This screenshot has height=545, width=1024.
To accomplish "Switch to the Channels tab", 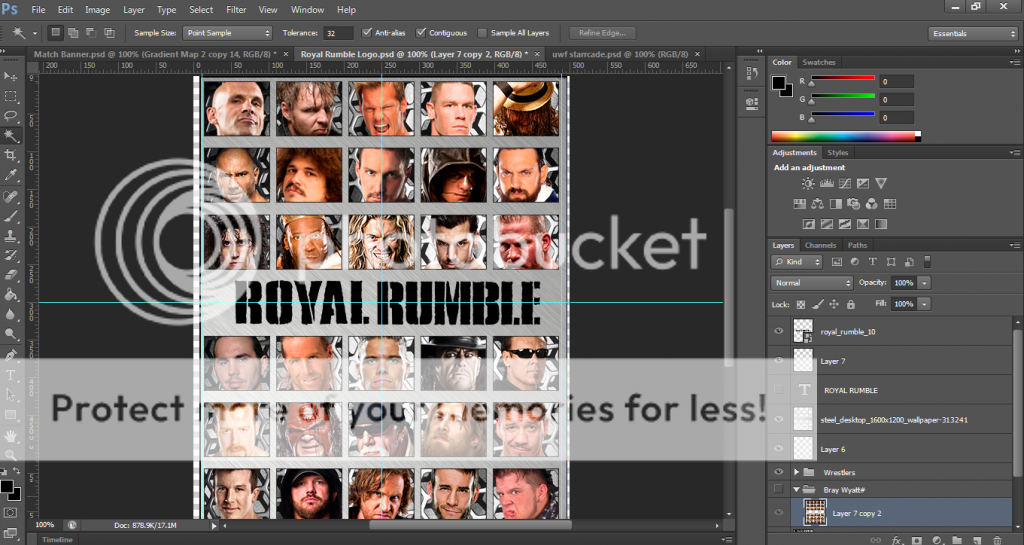I will [820, 245].
